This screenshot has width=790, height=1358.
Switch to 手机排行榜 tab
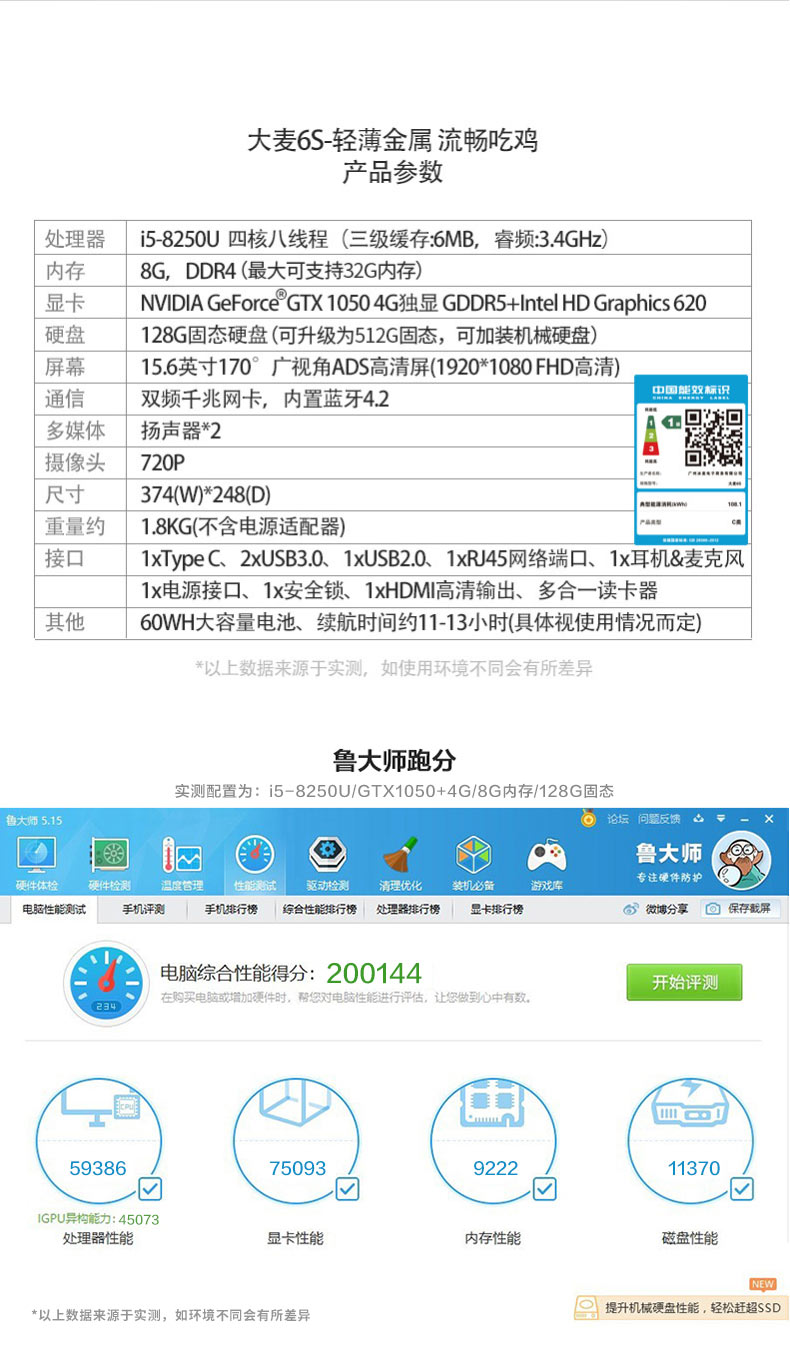coord(231,909)
